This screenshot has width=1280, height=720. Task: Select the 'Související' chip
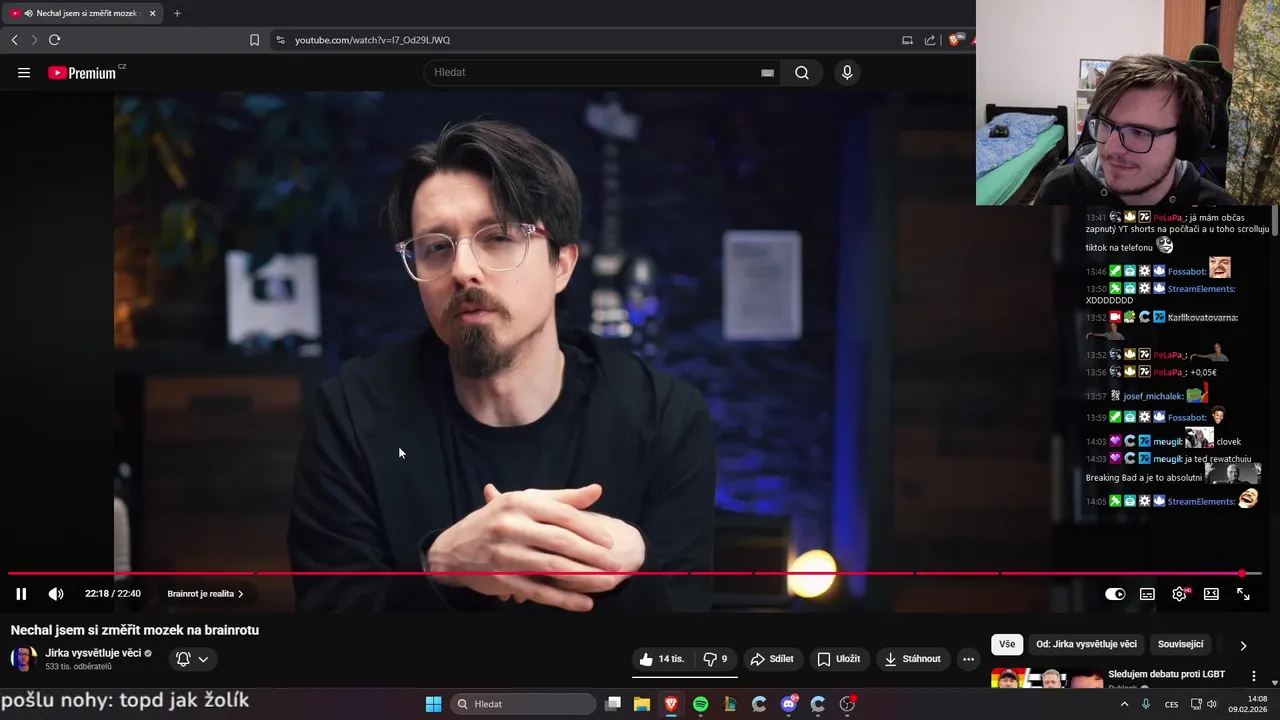point(1180,645)
